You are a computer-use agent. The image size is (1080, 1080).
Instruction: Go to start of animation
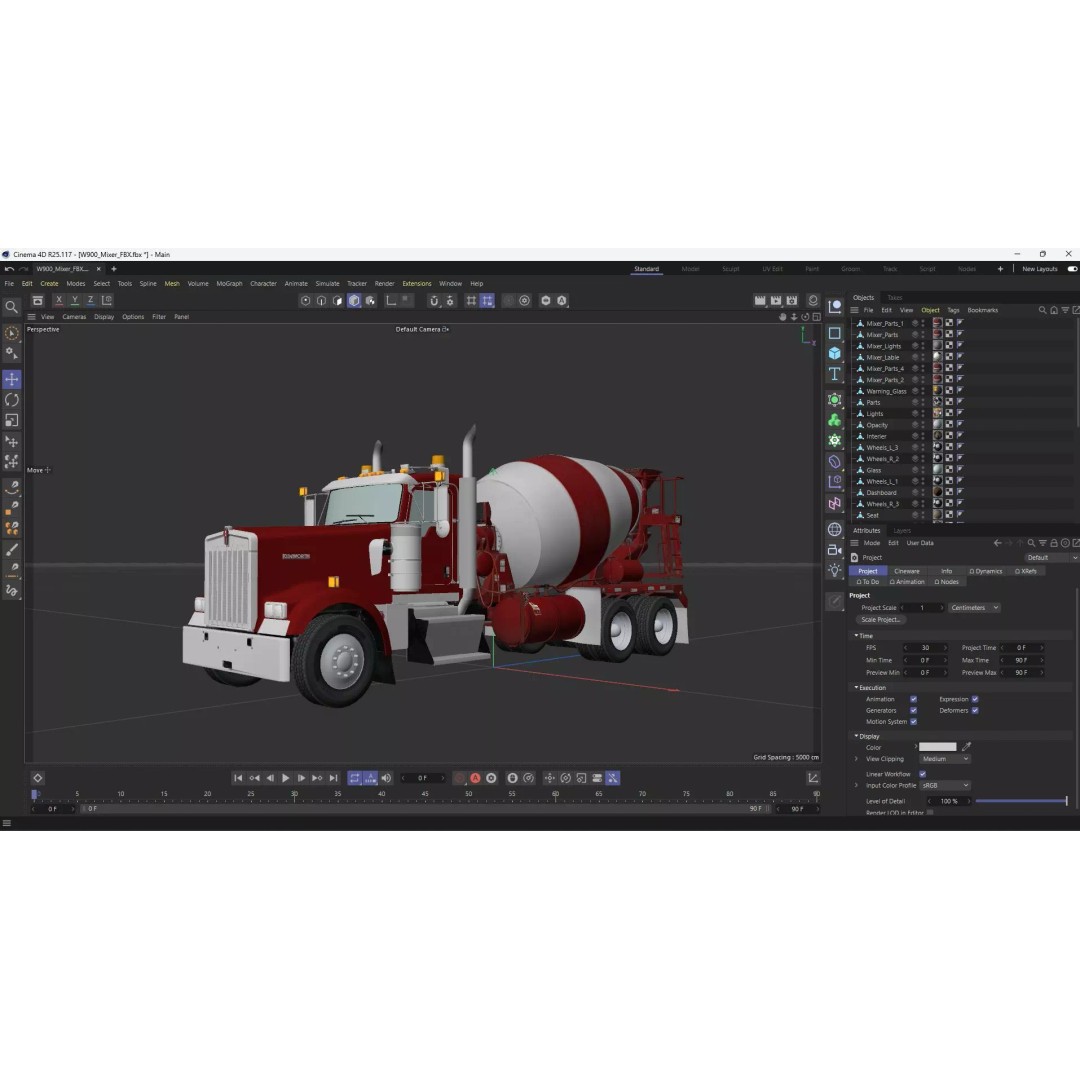[x=238, y=778]
